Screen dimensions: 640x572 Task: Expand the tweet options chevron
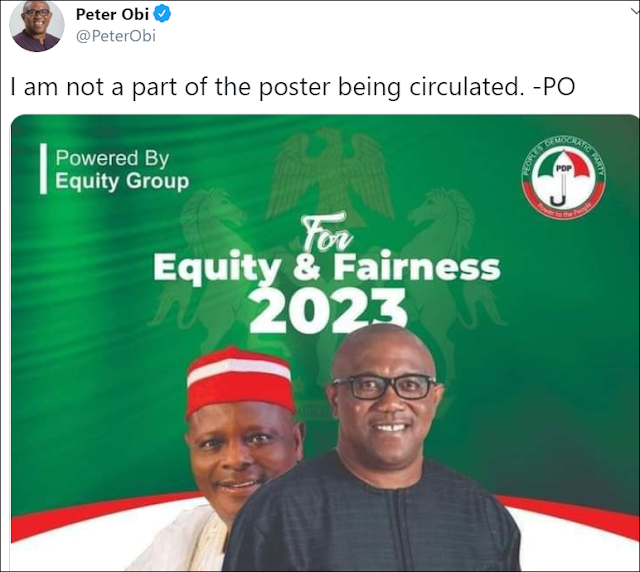pos(635,11)
